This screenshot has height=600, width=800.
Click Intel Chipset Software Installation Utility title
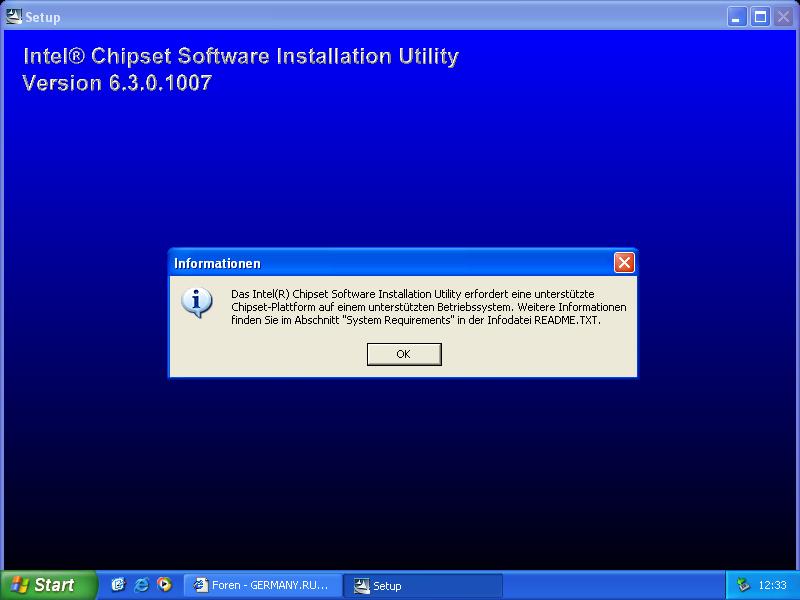tap(241, 56)
